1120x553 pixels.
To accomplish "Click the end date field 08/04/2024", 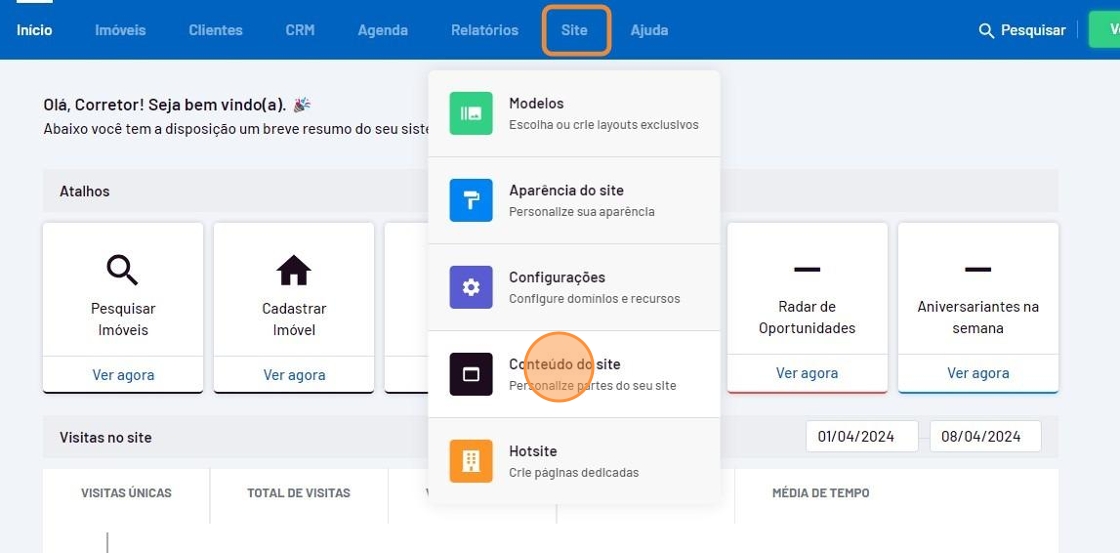I will (x=985, y=436).
